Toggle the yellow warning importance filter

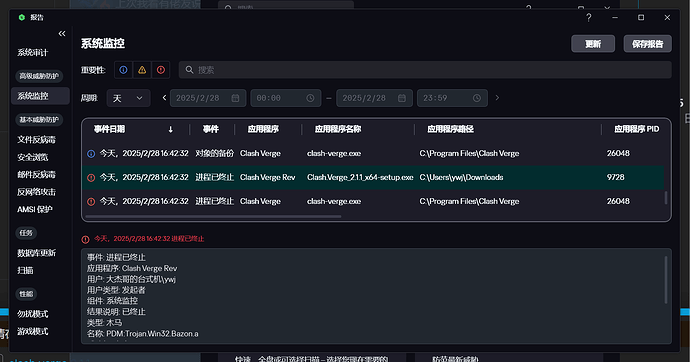(x=142, y=70)
